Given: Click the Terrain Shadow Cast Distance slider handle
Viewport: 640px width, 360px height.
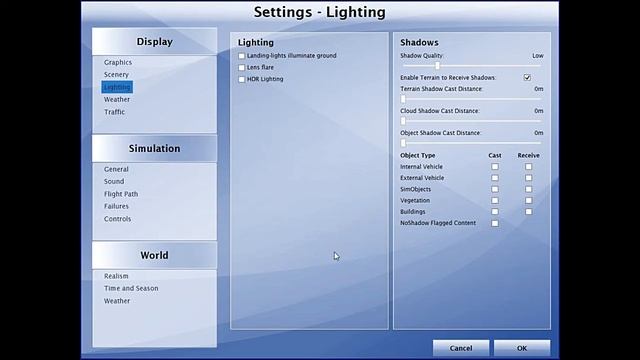Looking at the screenshot, I should [x=403, y=99].
